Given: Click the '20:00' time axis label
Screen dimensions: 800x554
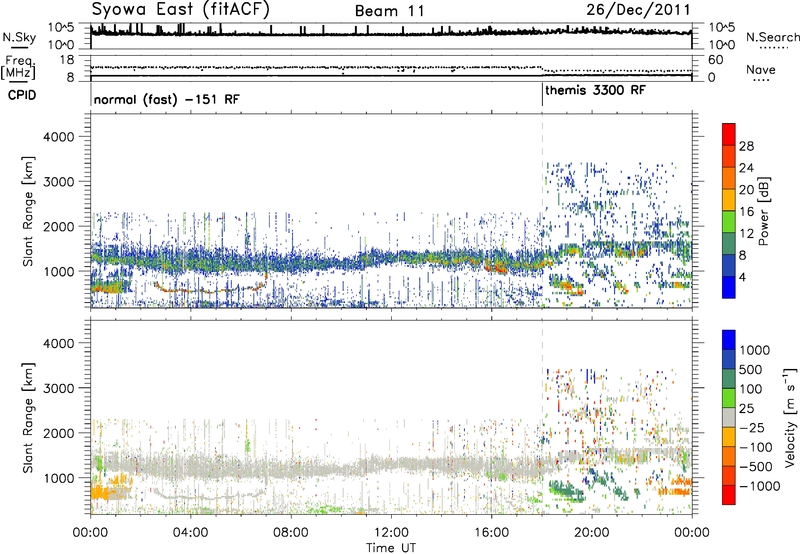Looking at the screenshot, I should coord(591,533).
